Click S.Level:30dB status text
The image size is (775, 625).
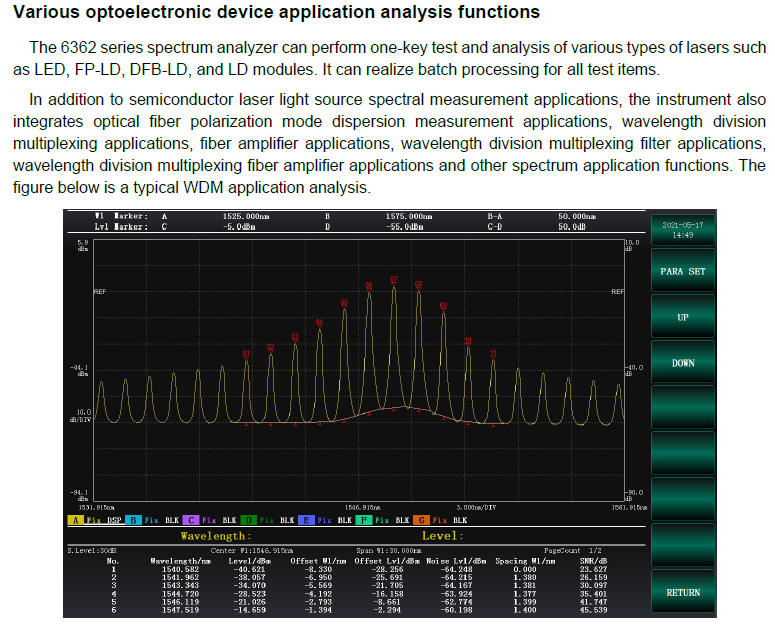92,550
